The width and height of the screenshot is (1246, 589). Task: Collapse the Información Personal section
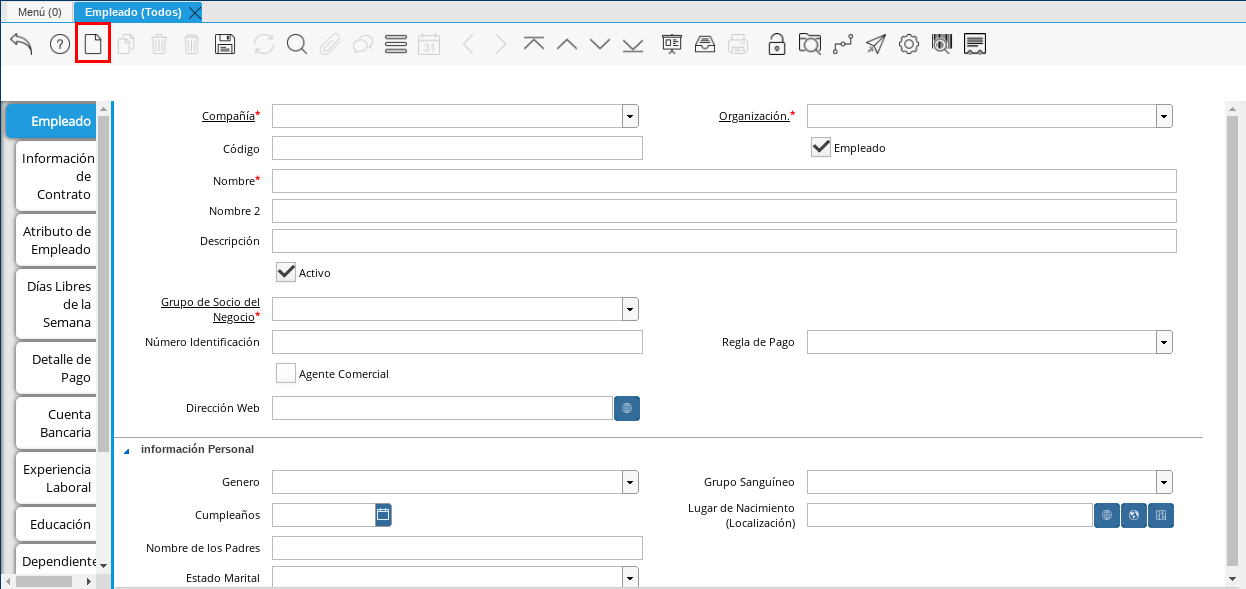coord(127,450)
